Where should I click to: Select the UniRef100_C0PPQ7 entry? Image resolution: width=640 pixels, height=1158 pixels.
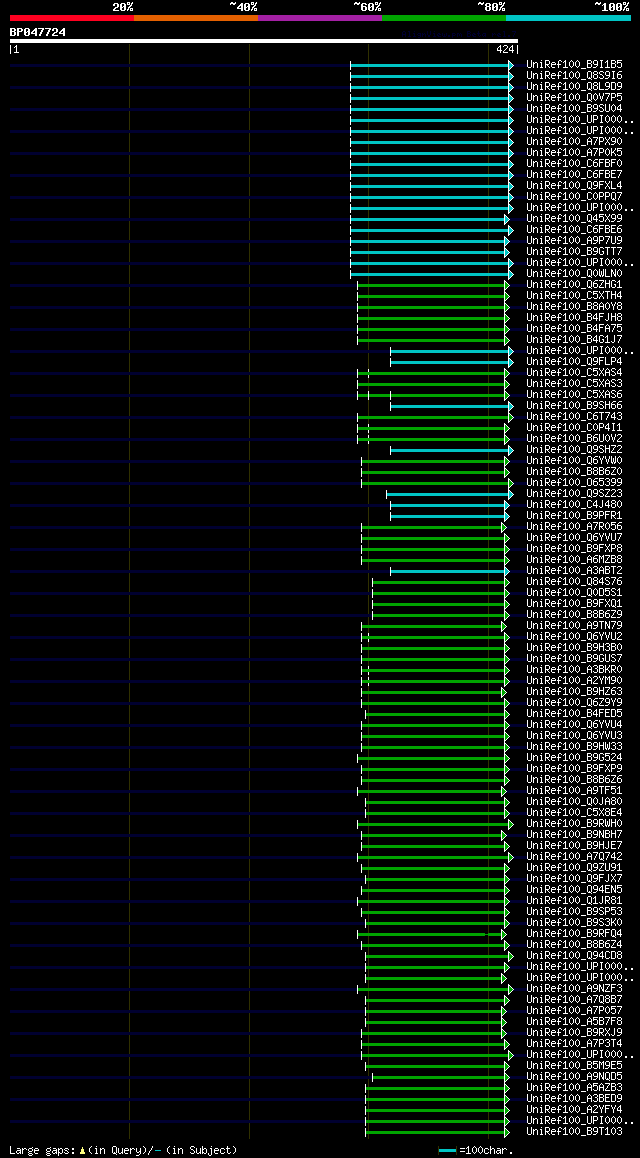tap(574, 196)
